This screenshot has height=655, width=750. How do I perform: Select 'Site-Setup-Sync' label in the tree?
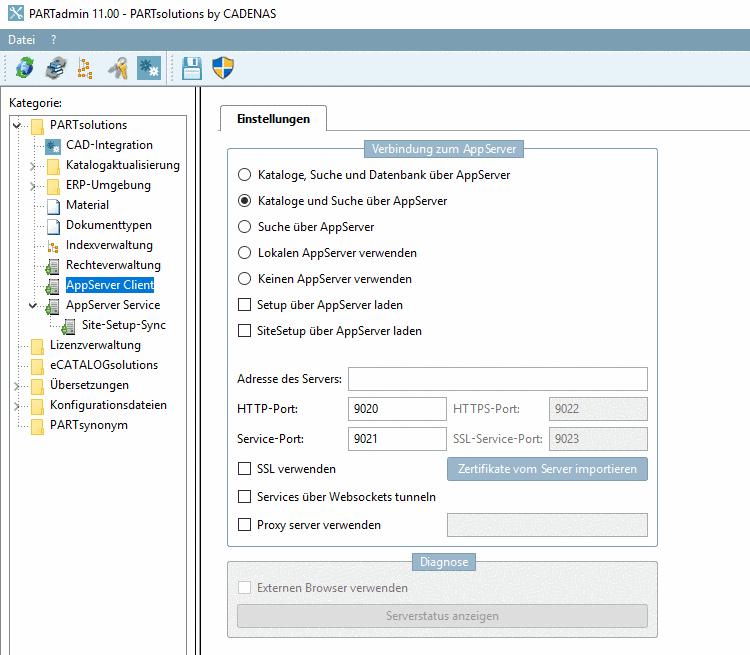pos(124,325)
